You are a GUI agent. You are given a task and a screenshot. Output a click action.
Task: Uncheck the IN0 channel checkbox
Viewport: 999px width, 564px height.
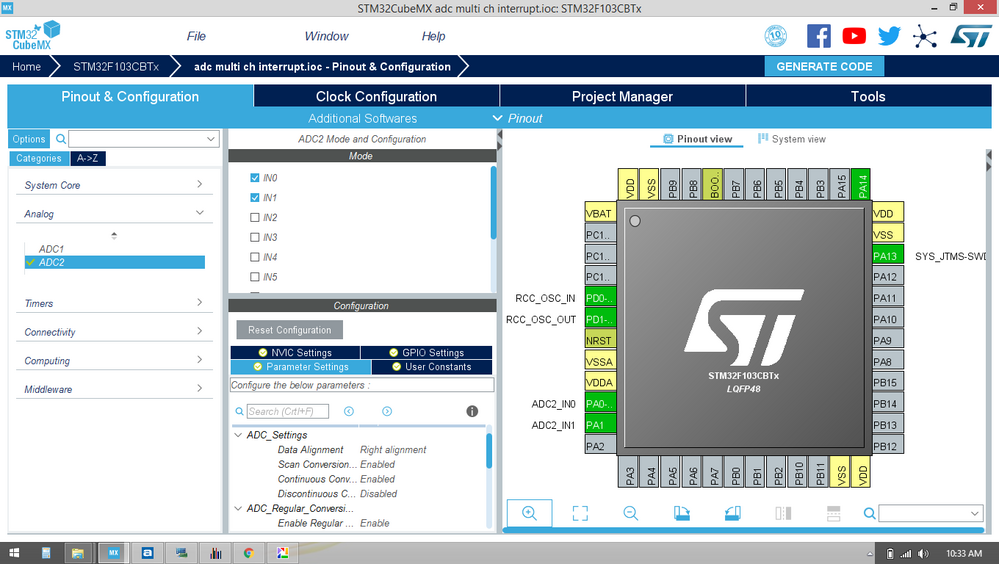(x=255, y=178)
